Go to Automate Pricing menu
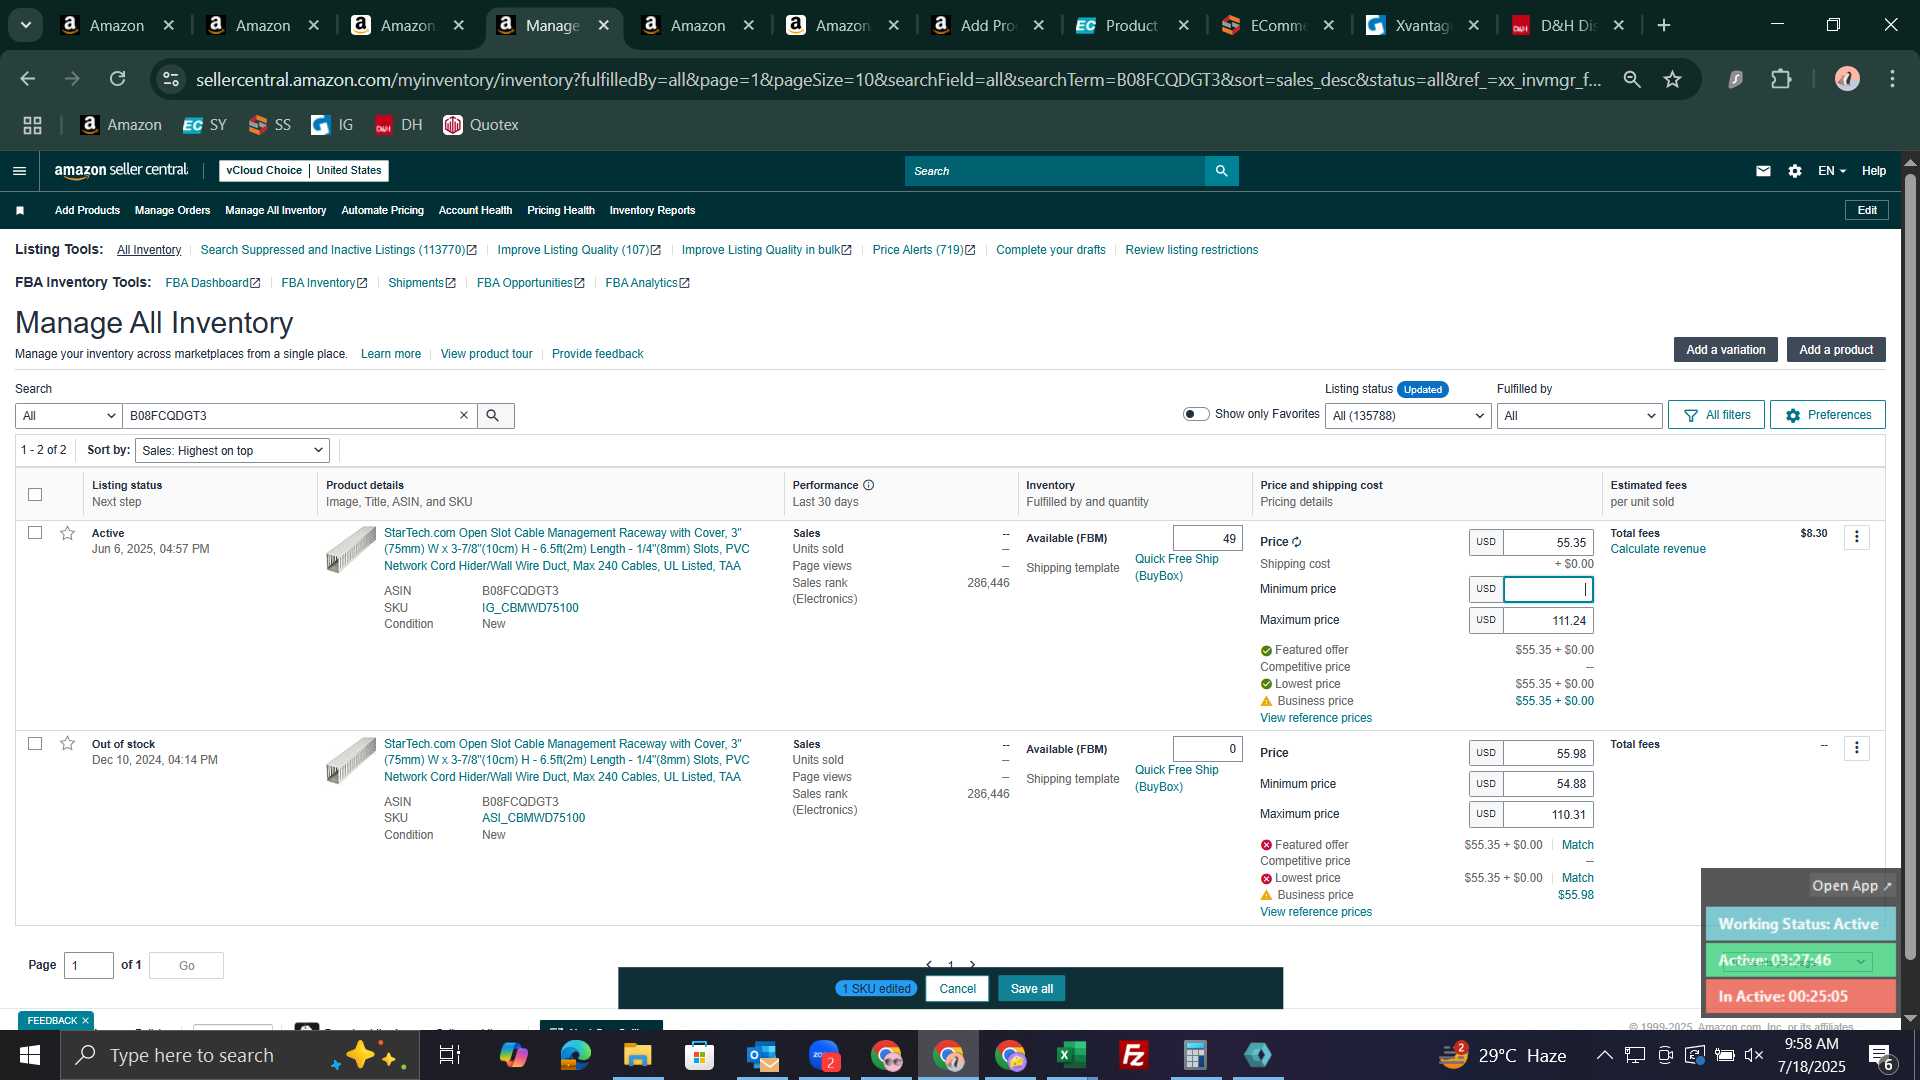This screenshot has height=1080, width=1920. tap(382, 210)
